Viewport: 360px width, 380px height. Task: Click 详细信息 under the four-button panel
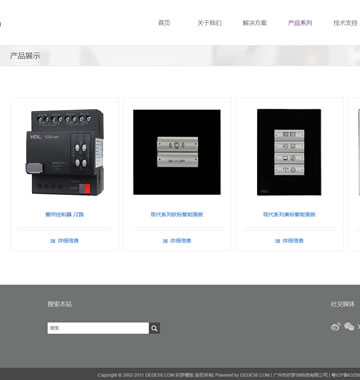click(293, 241)
